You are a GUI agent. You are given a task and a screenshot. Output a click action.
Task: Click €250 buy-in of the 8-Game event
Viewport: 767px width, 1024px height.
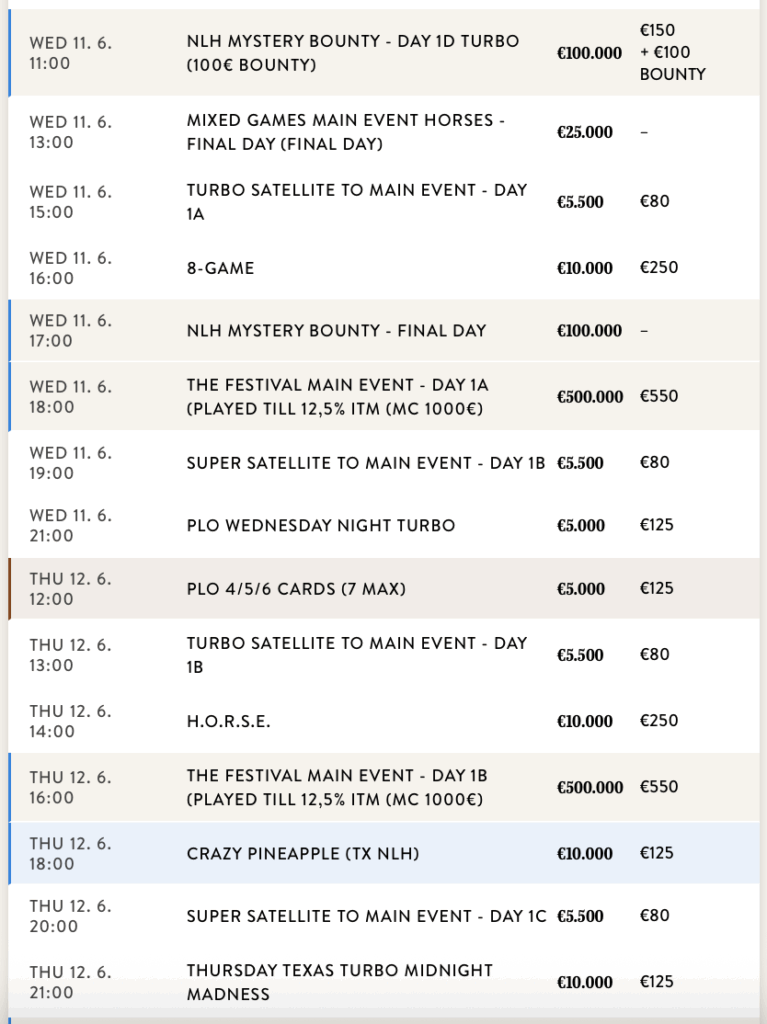(x=658, y=268)
